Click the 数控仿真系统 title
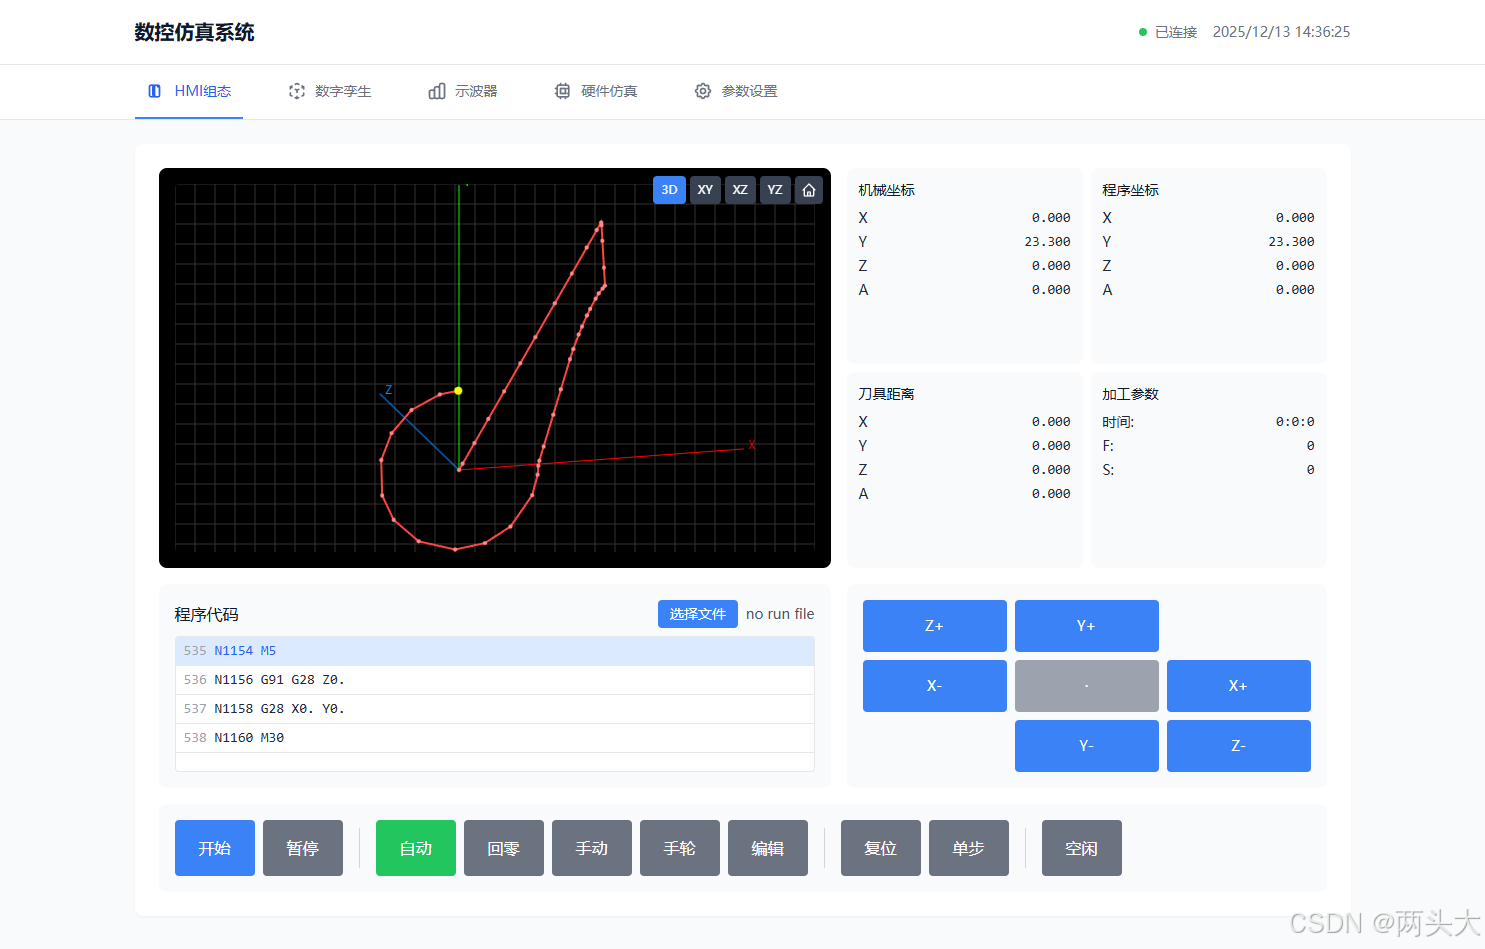Viewport: 1485px width, 949px height. (x=195, y=32)
